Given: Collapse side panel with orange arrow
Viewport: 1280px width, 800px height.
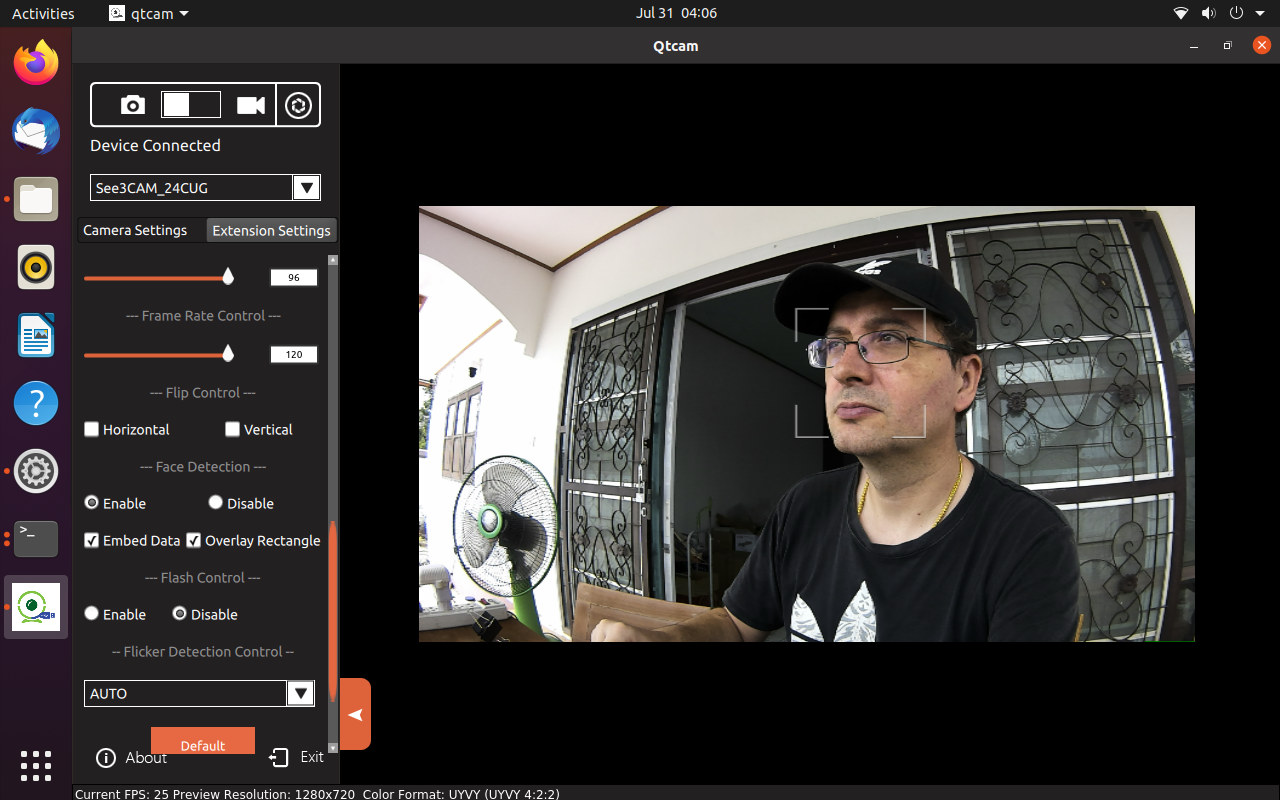Looking at the screenshot, I should [355, 714].
